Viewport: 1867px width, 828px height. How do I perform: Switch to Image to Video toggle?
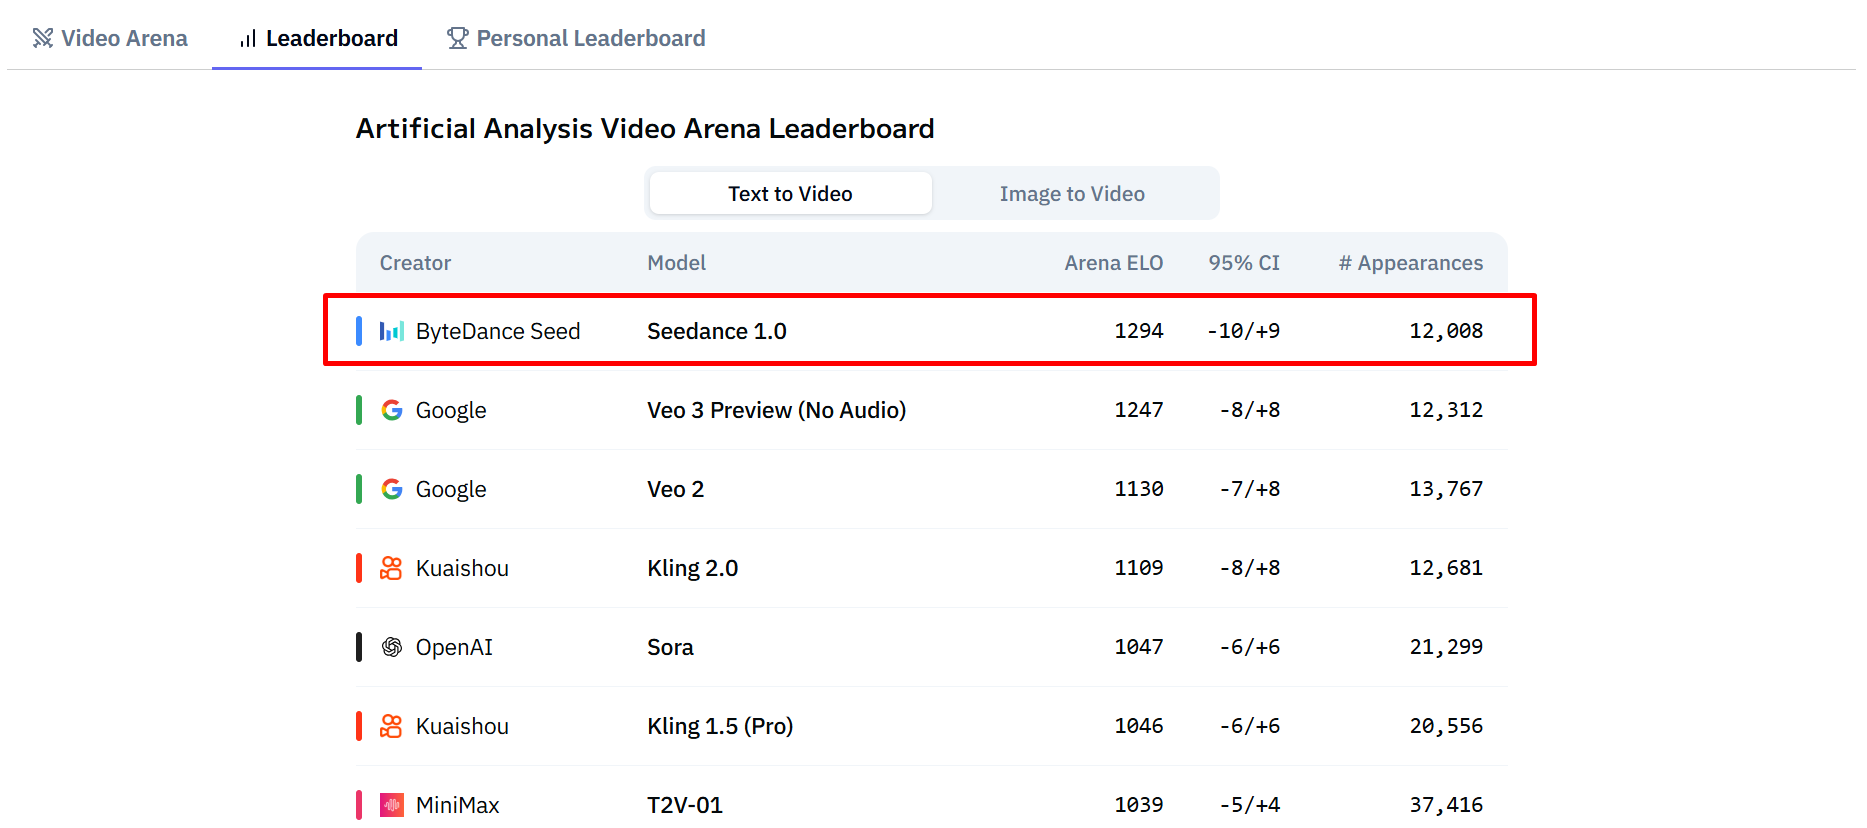(1072, 193)
